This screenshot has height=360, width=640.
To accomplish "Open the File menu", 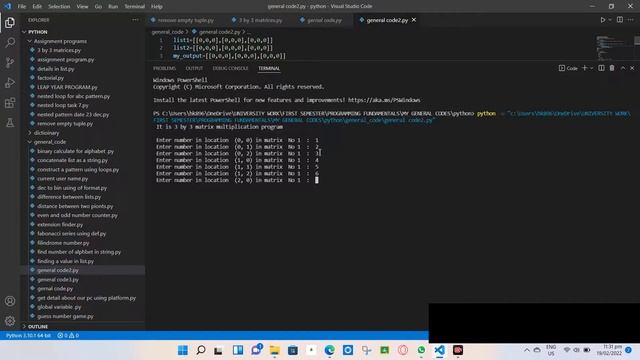I will click(x=22, y=6).
